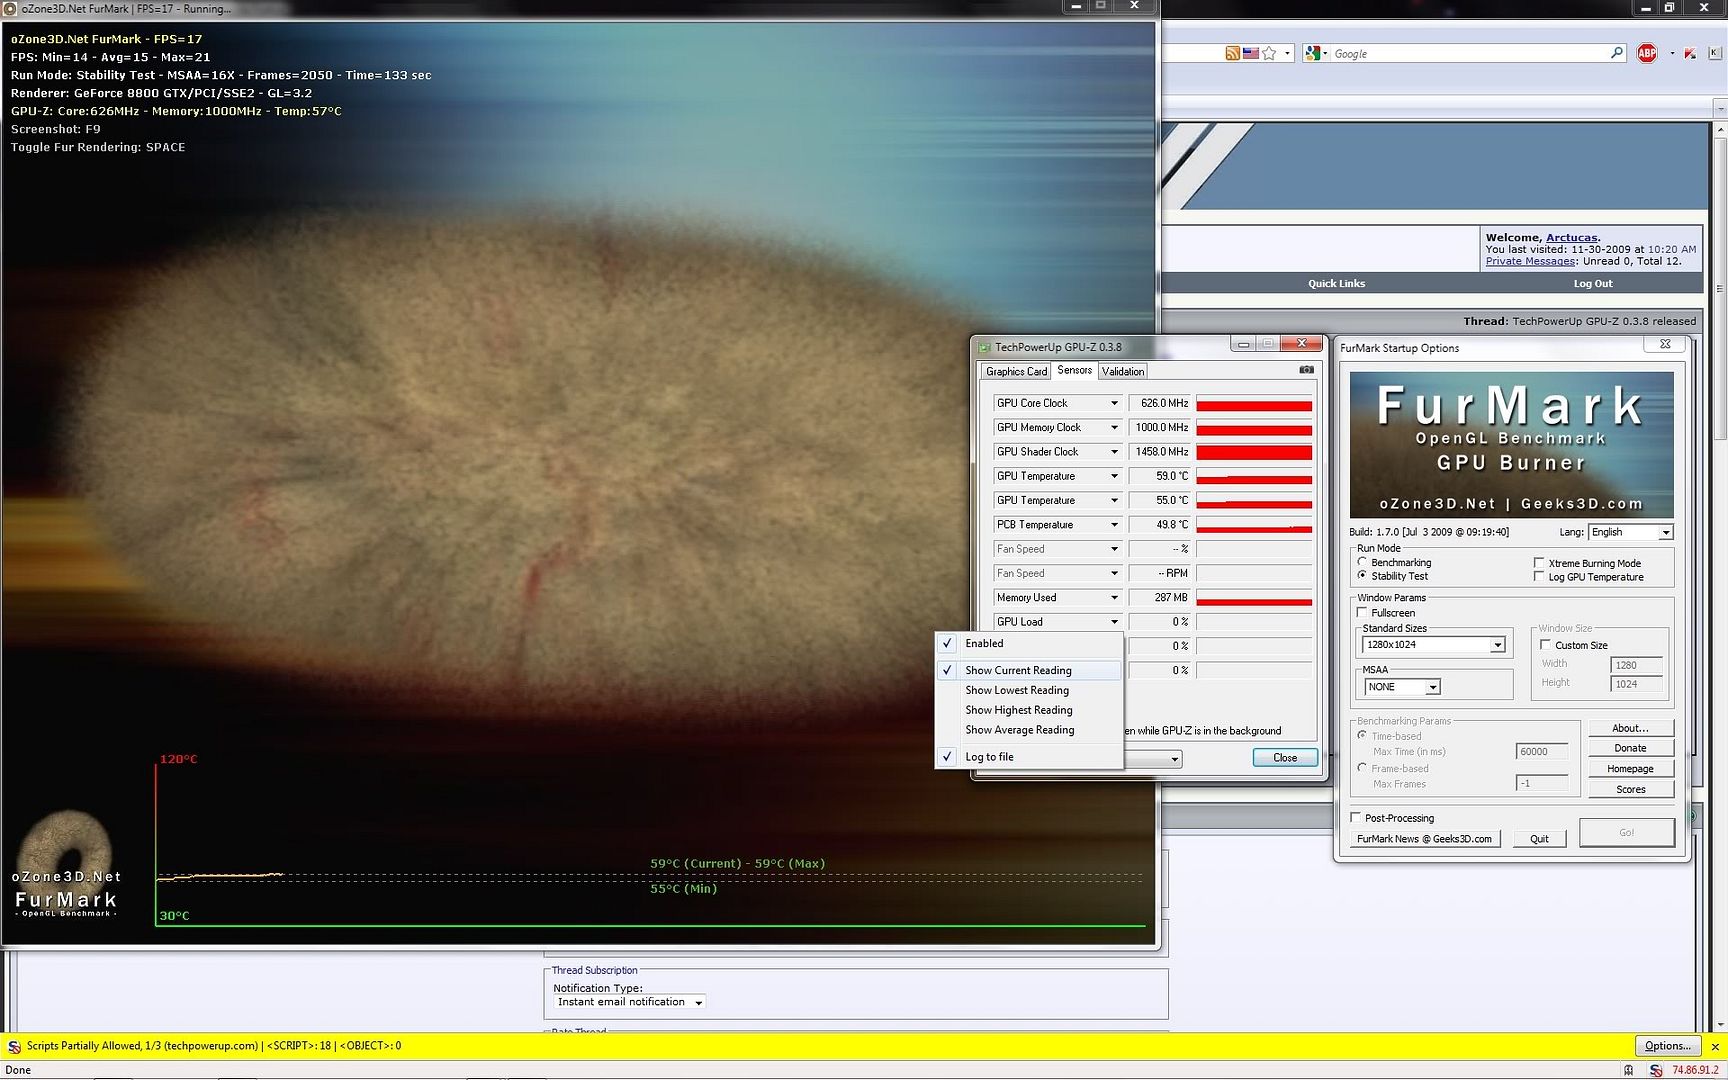Open the Adblock Plus ABP icon
The width and height of the screenshot is (1728, 1080).
[1647, 54]
